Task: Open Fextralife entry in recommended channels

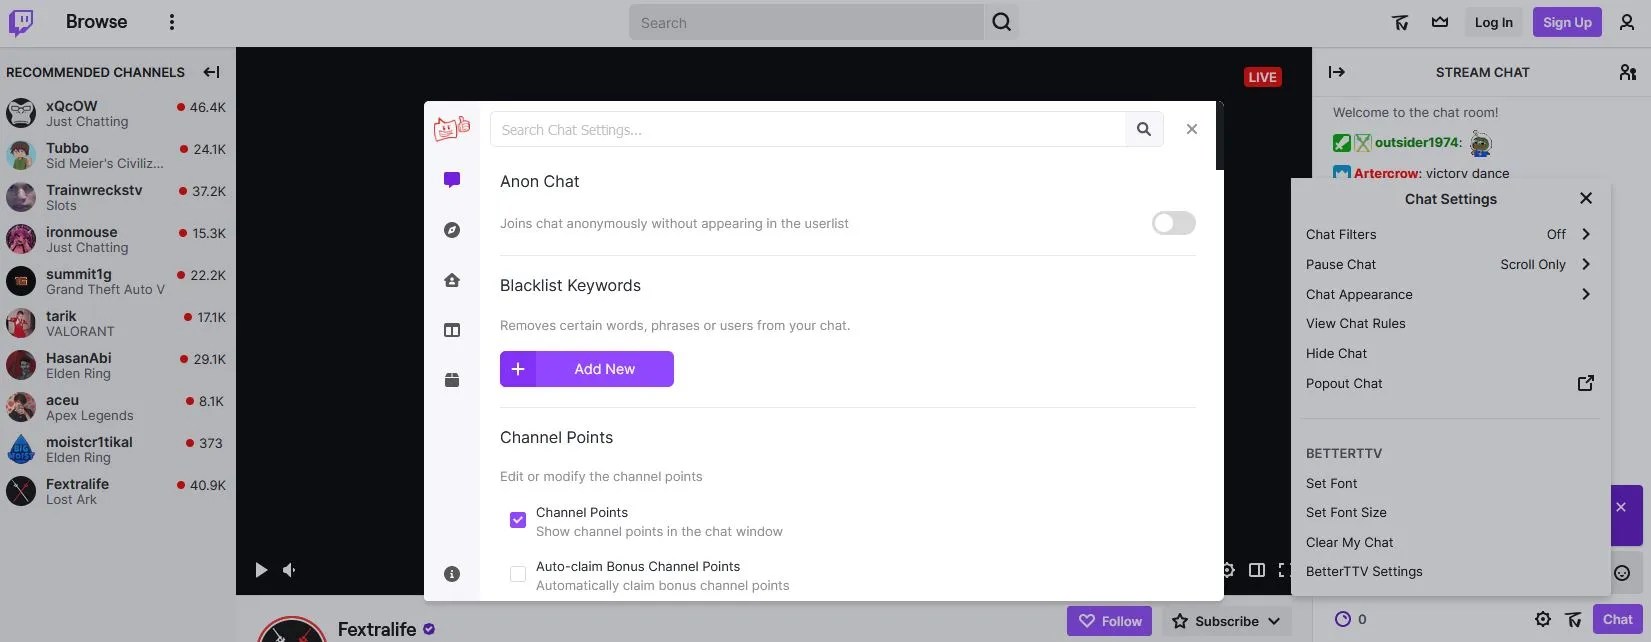Action: [x=117, y=491]
